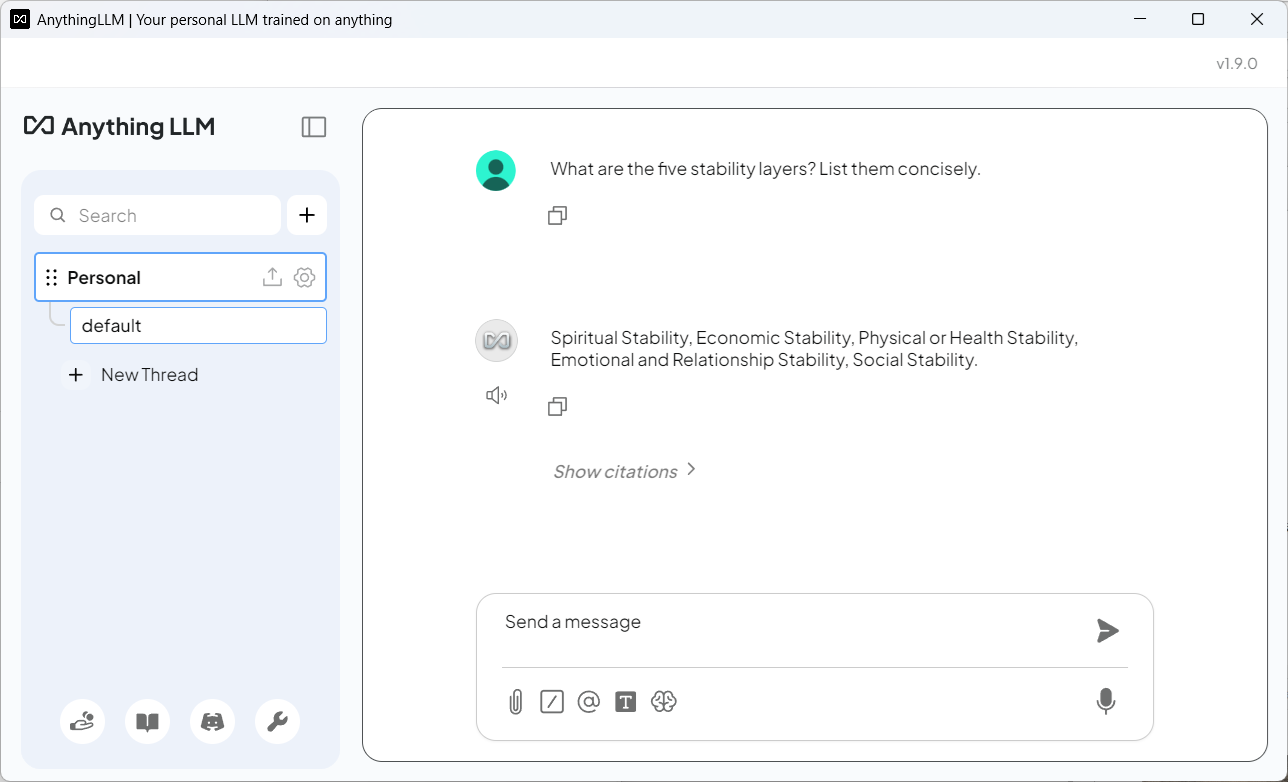The image size is (1288, 782).
Task: Select the default thread
Action: point(198,326)
